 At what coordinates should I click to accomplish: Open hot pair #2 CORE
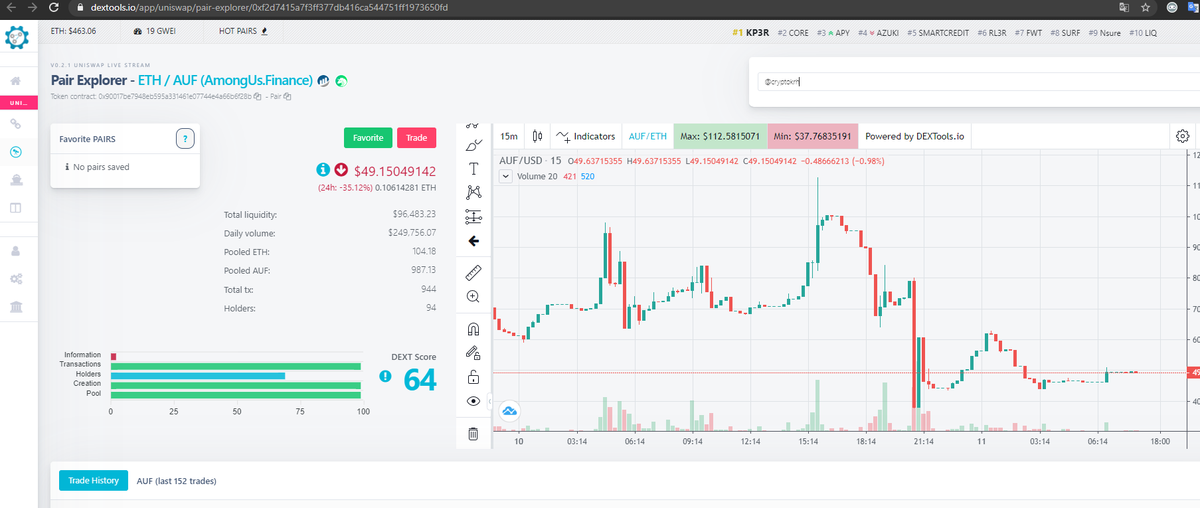click(x=793, y=32)
